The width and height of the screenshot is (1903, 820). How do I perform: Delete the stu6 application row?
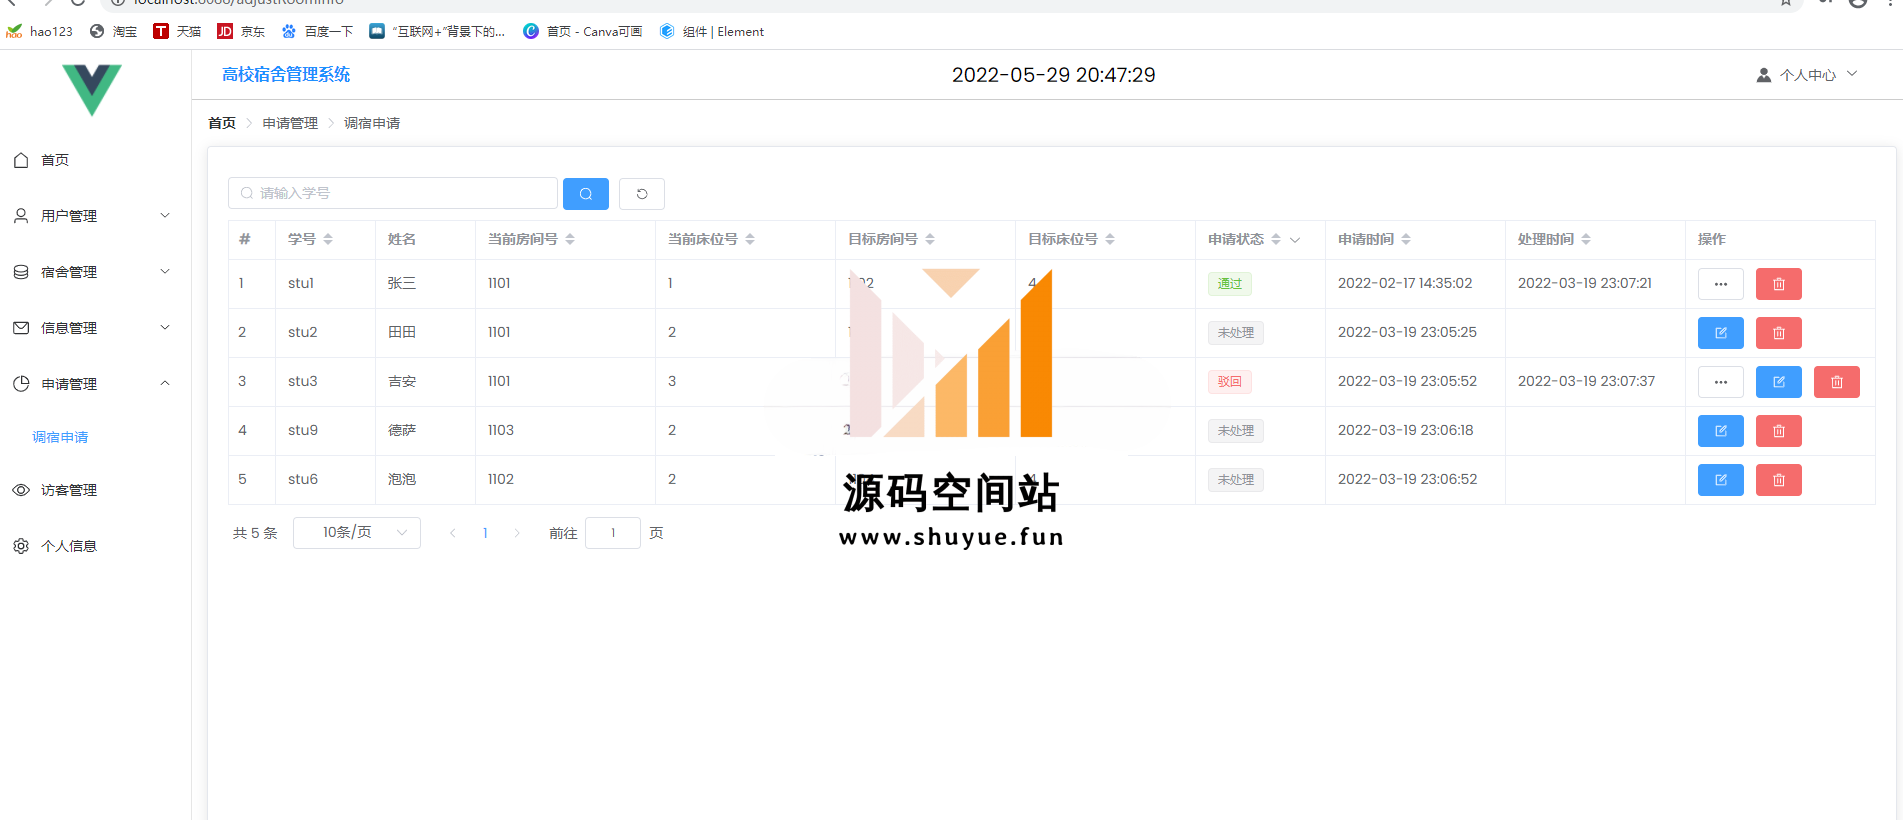pos(1779,480)
